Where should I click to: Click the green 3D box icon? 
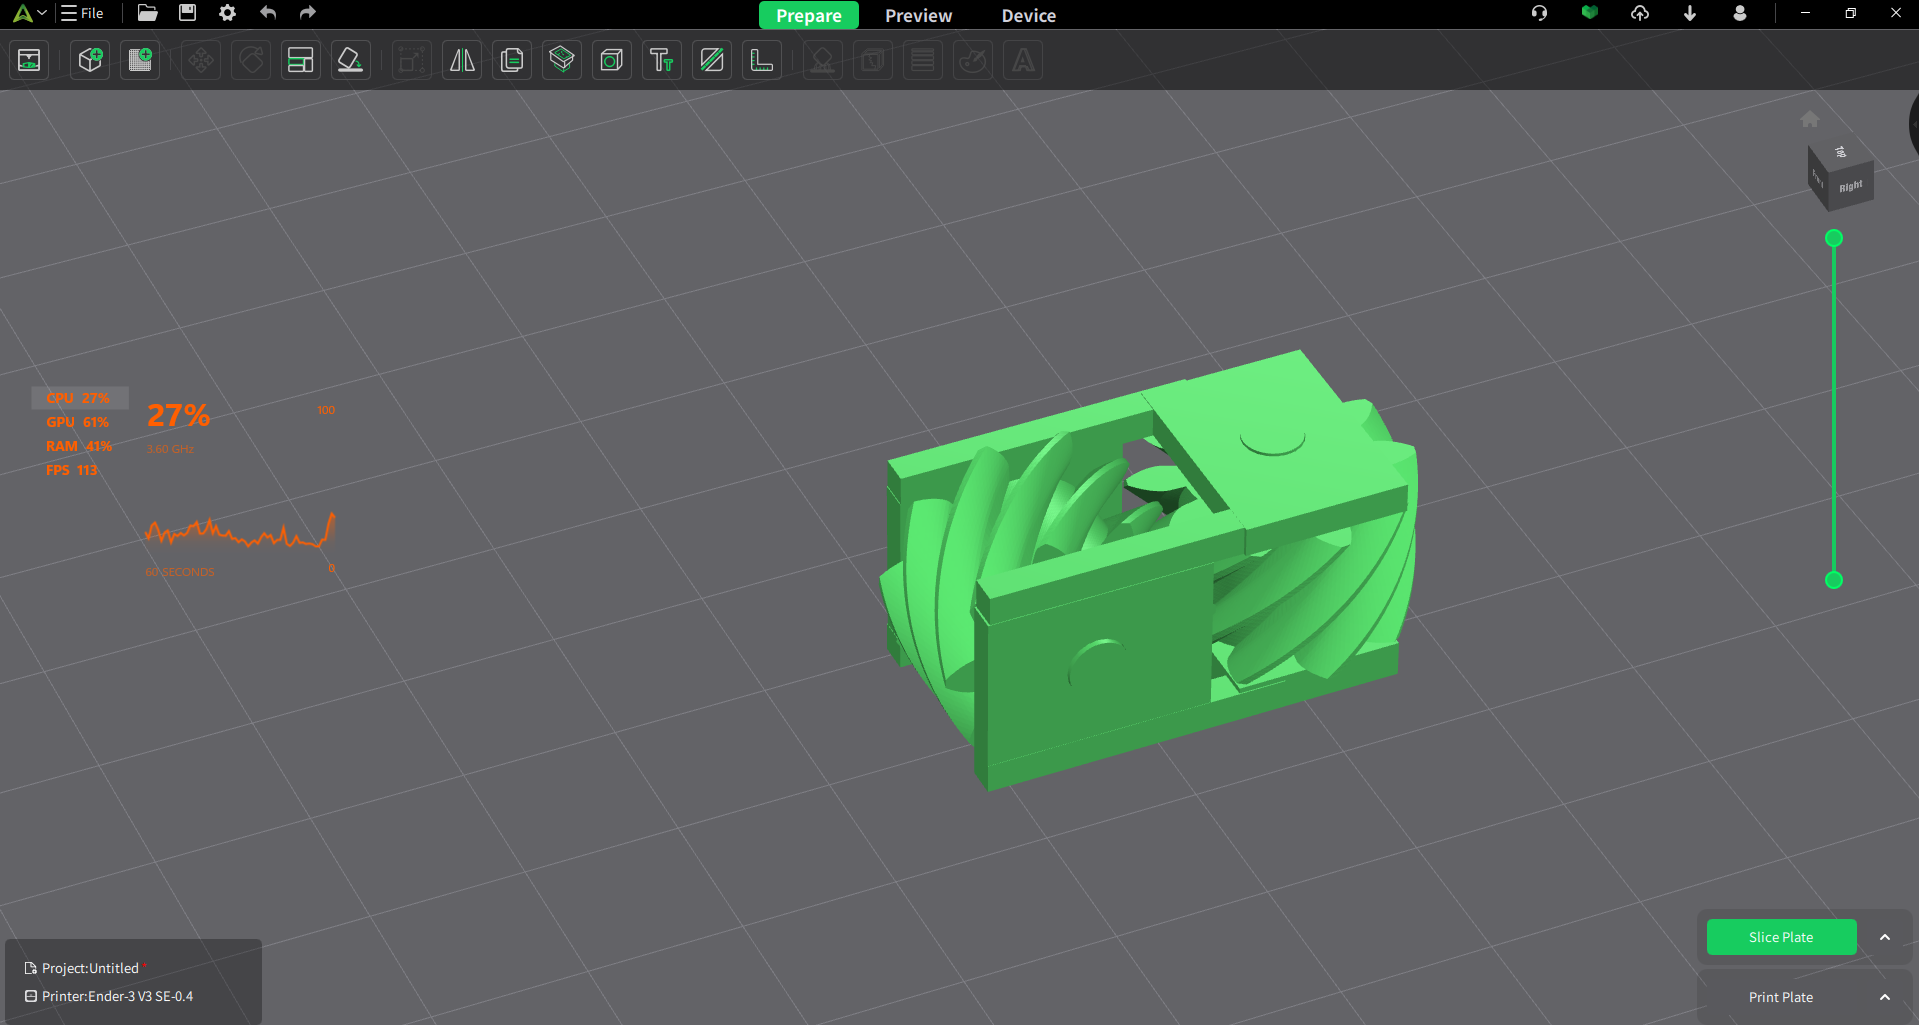pos(1590,13)
